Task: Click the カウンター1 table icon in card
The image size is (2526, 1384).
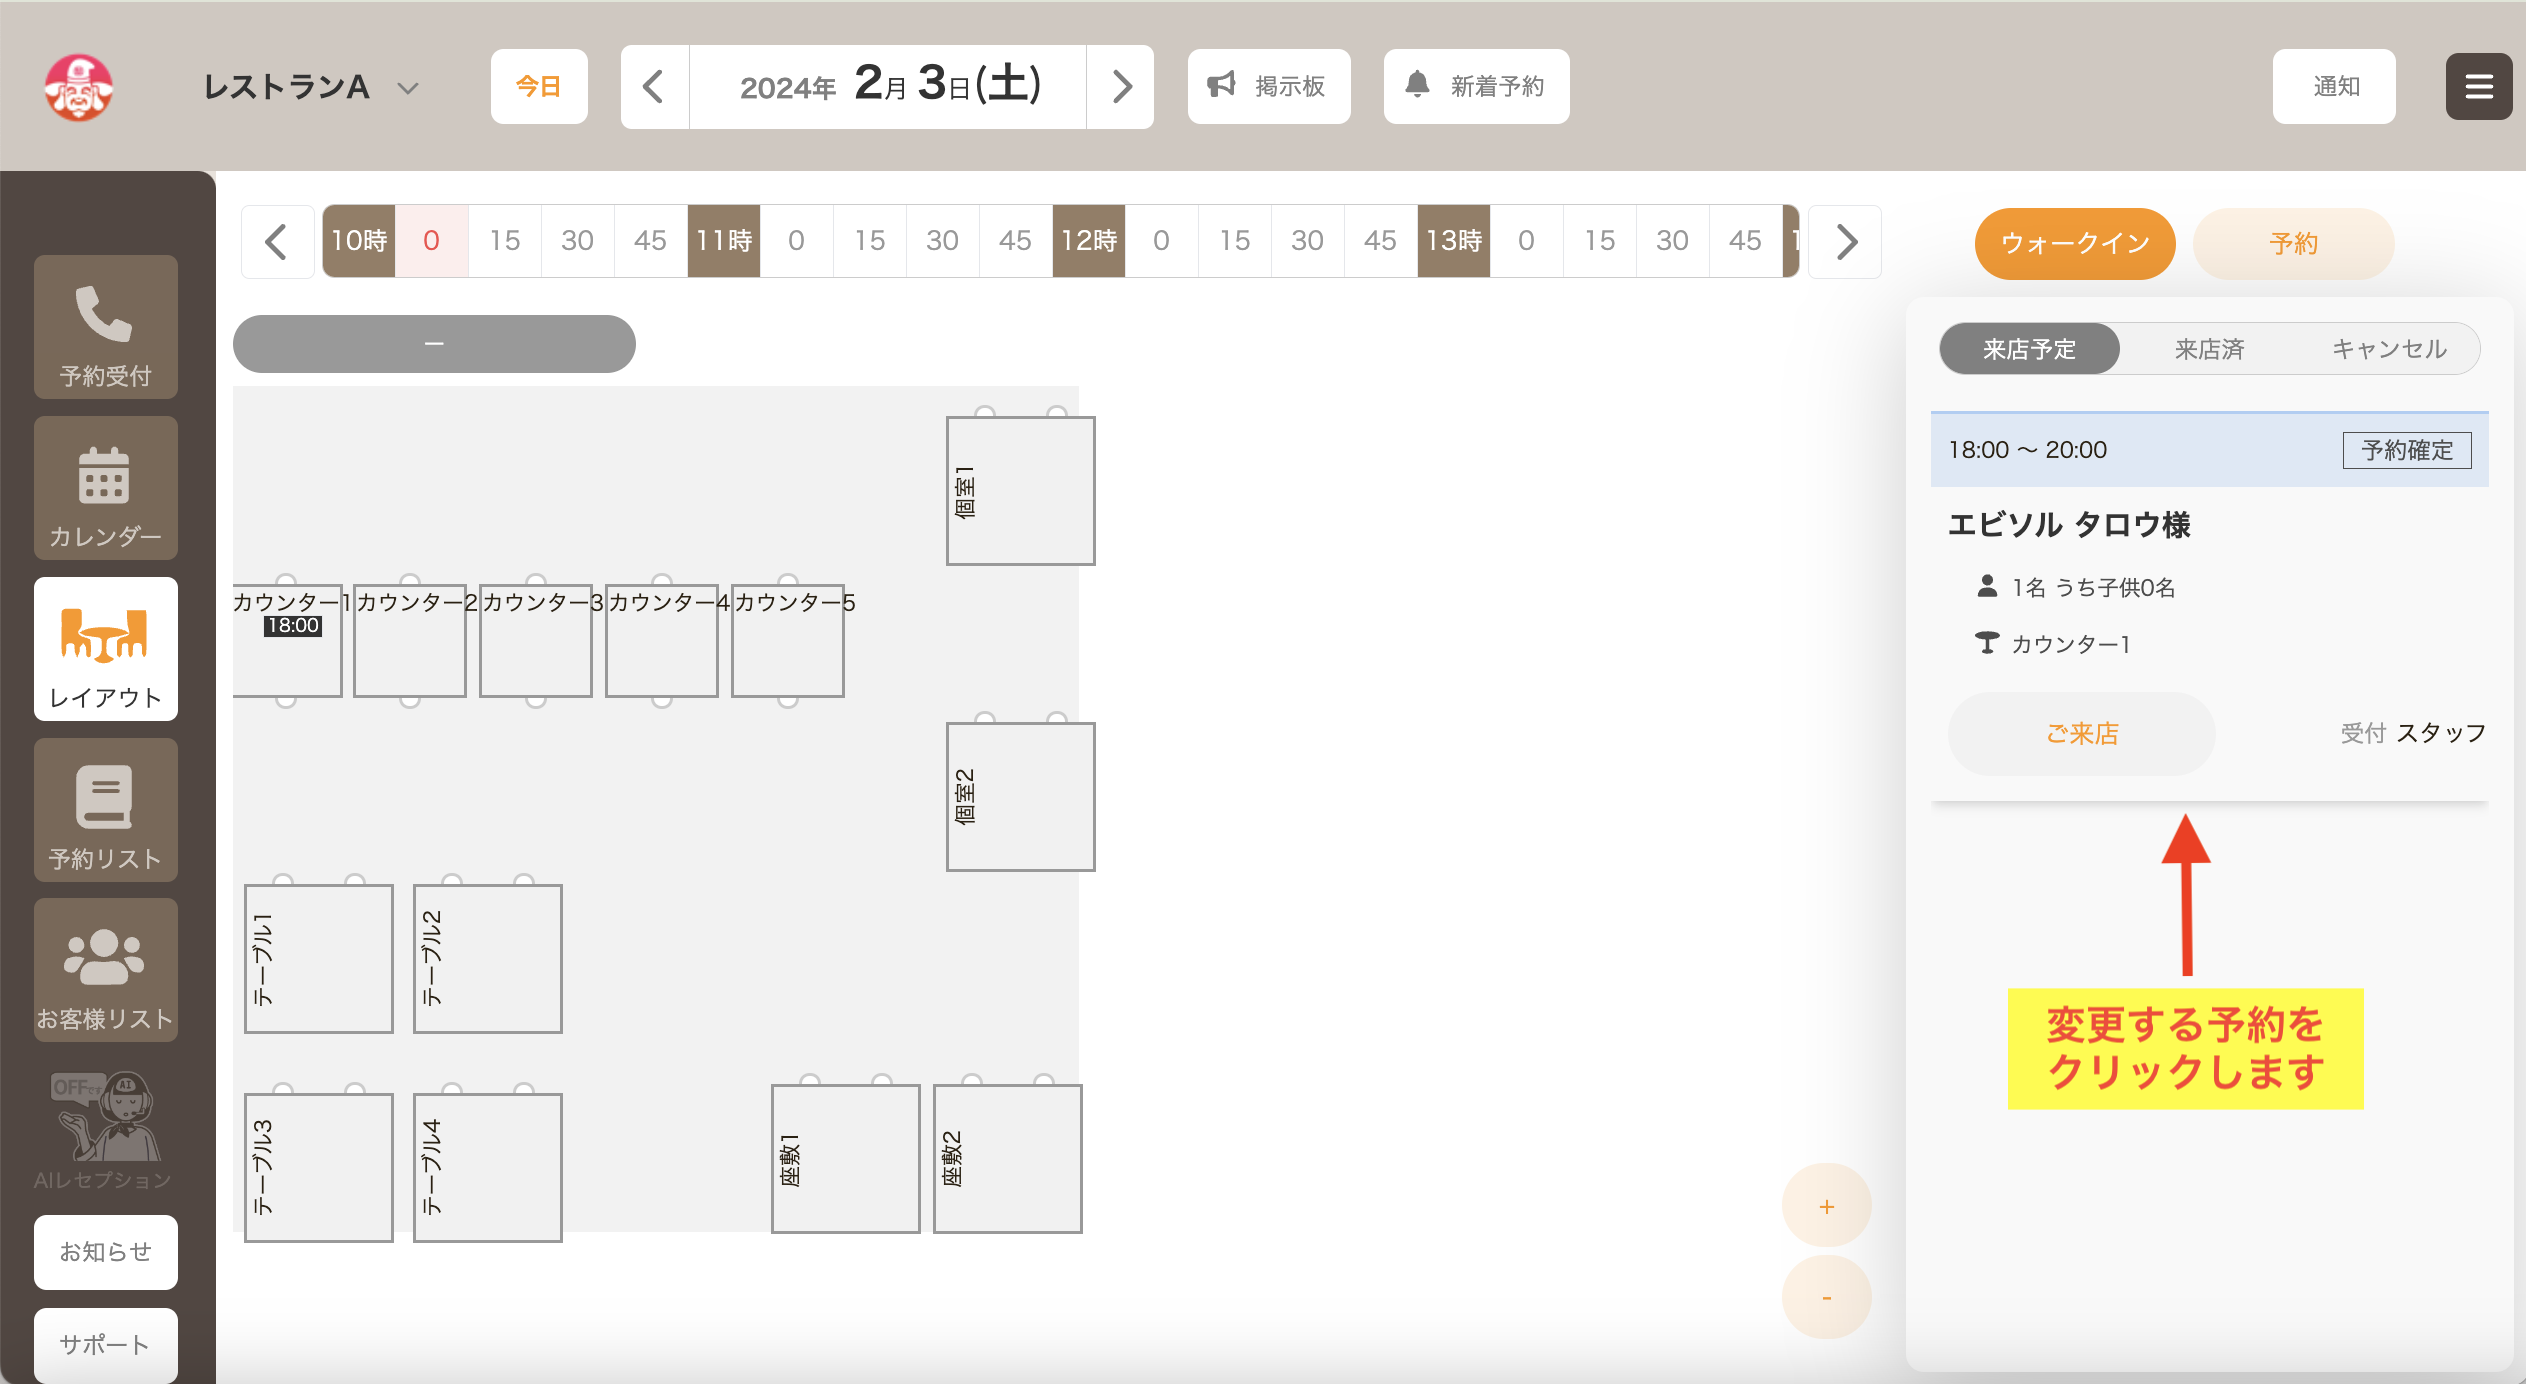Action: [x=1987, y=643]
